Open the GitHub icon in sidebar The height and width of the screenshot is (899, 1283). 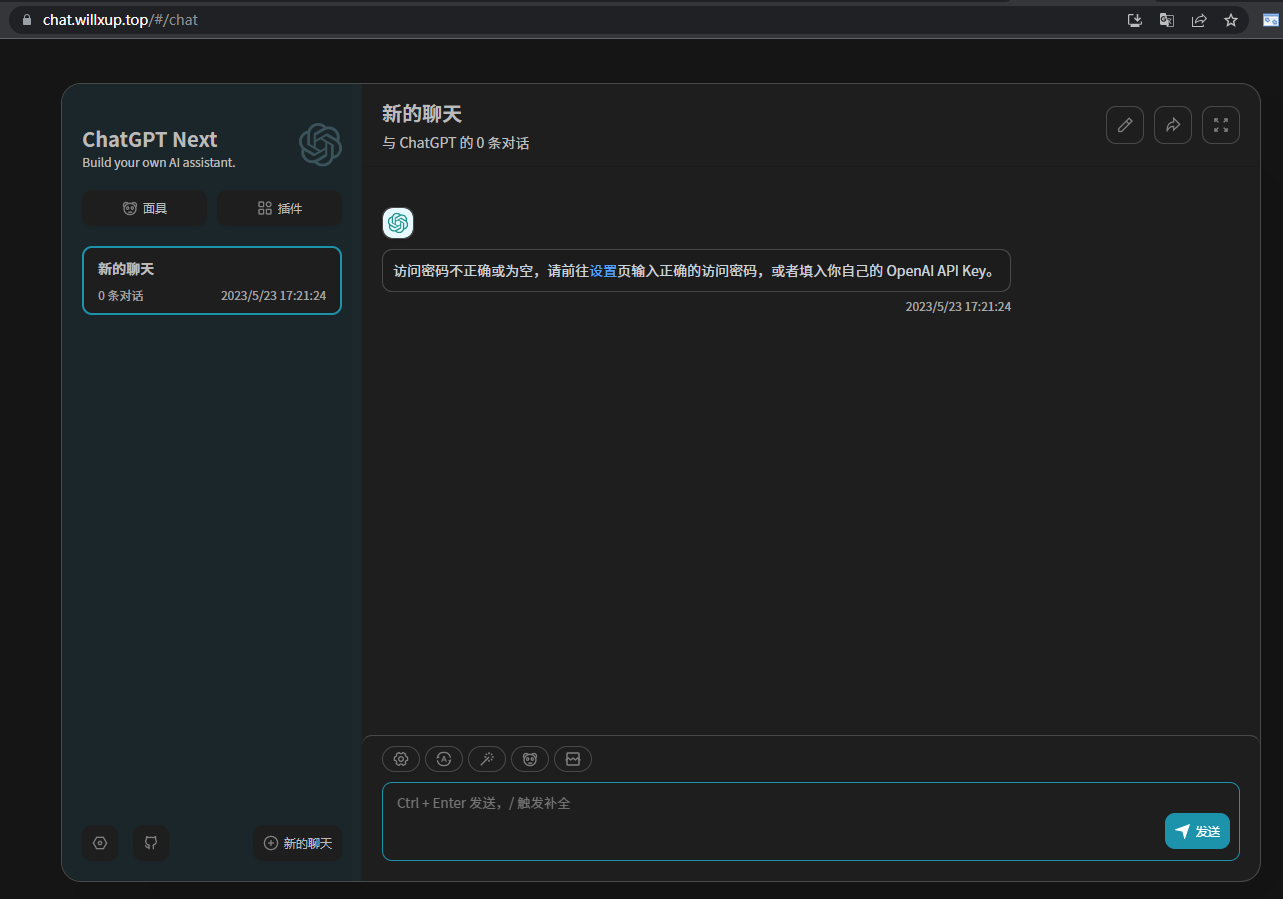click(151, 843)
